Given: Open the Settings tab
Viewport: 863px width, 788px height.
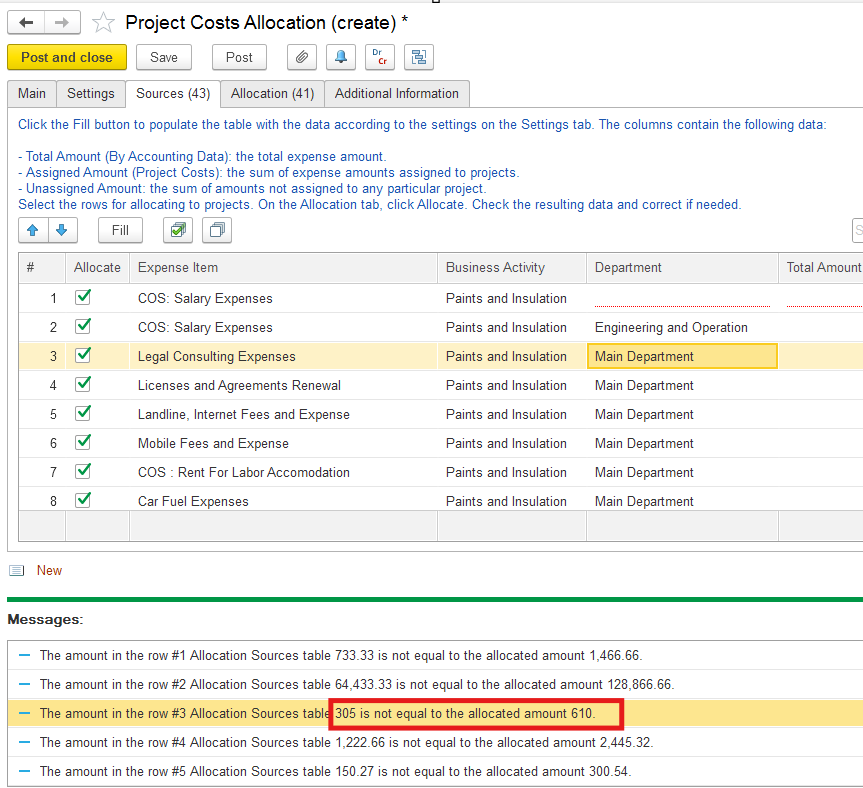Looking at the screenshot, I should (91, 93).
